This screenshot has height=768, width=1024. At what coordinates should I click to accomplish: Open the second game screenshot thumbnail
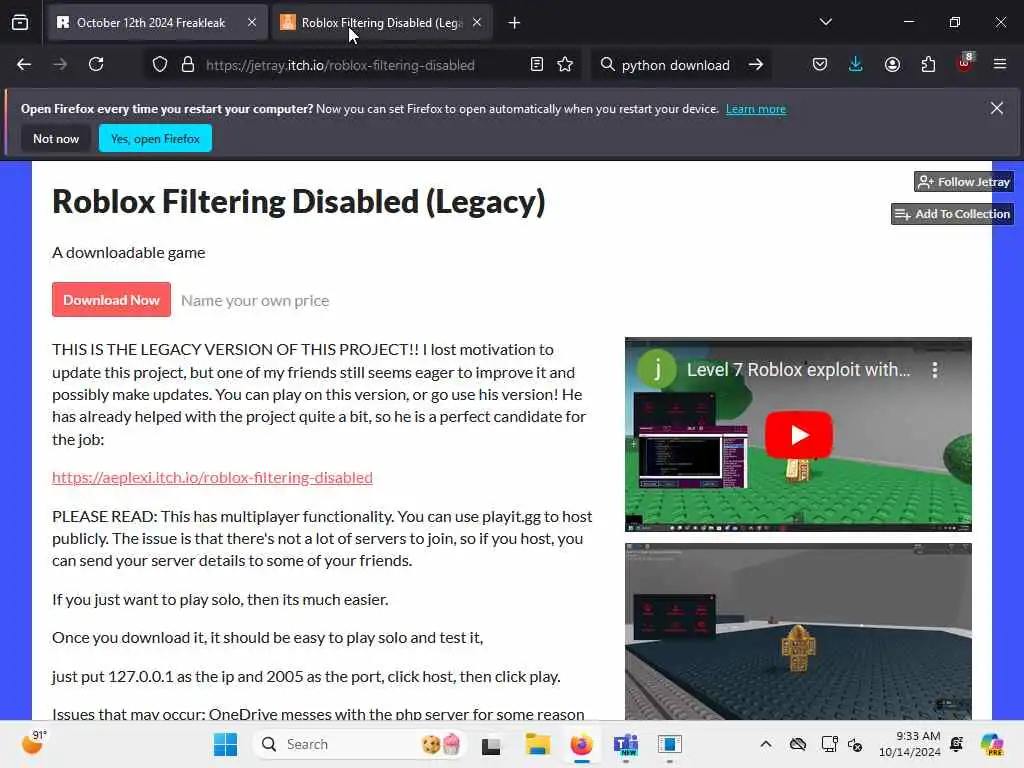(798, 632)
